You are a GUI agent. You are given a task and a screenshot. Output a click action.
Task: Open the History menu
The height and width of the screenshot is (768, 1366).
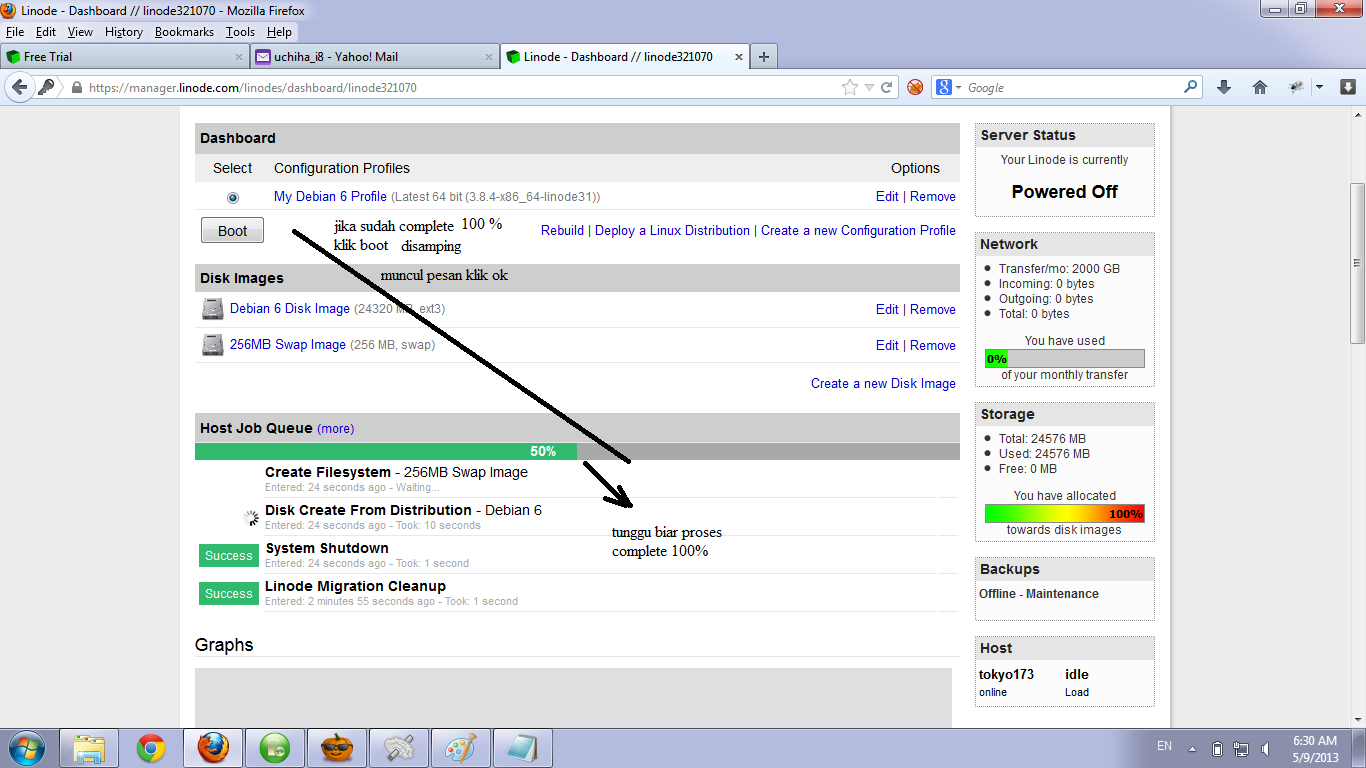click(x=123, y=32)
